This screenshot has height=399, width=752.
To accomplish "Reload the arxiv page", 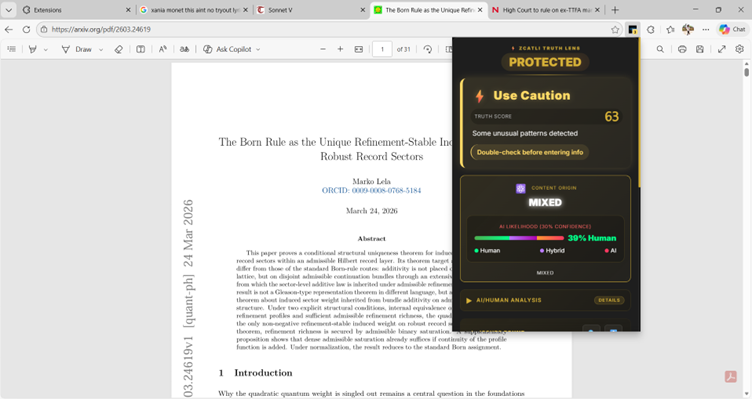I will (x=26, y=29).
